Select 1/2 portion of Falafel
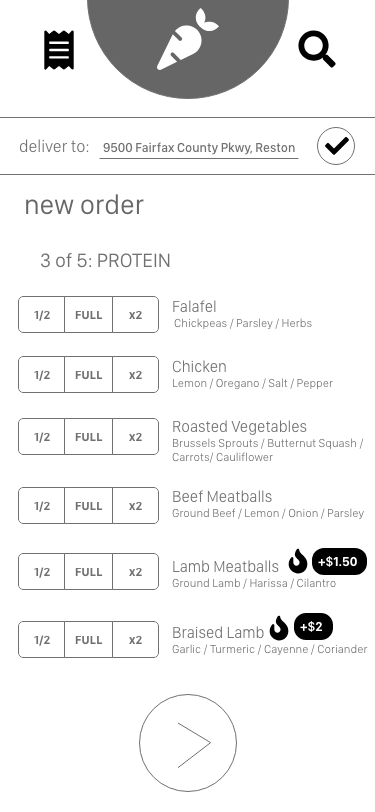Screen dimensions: 375x812 point(41,314)
